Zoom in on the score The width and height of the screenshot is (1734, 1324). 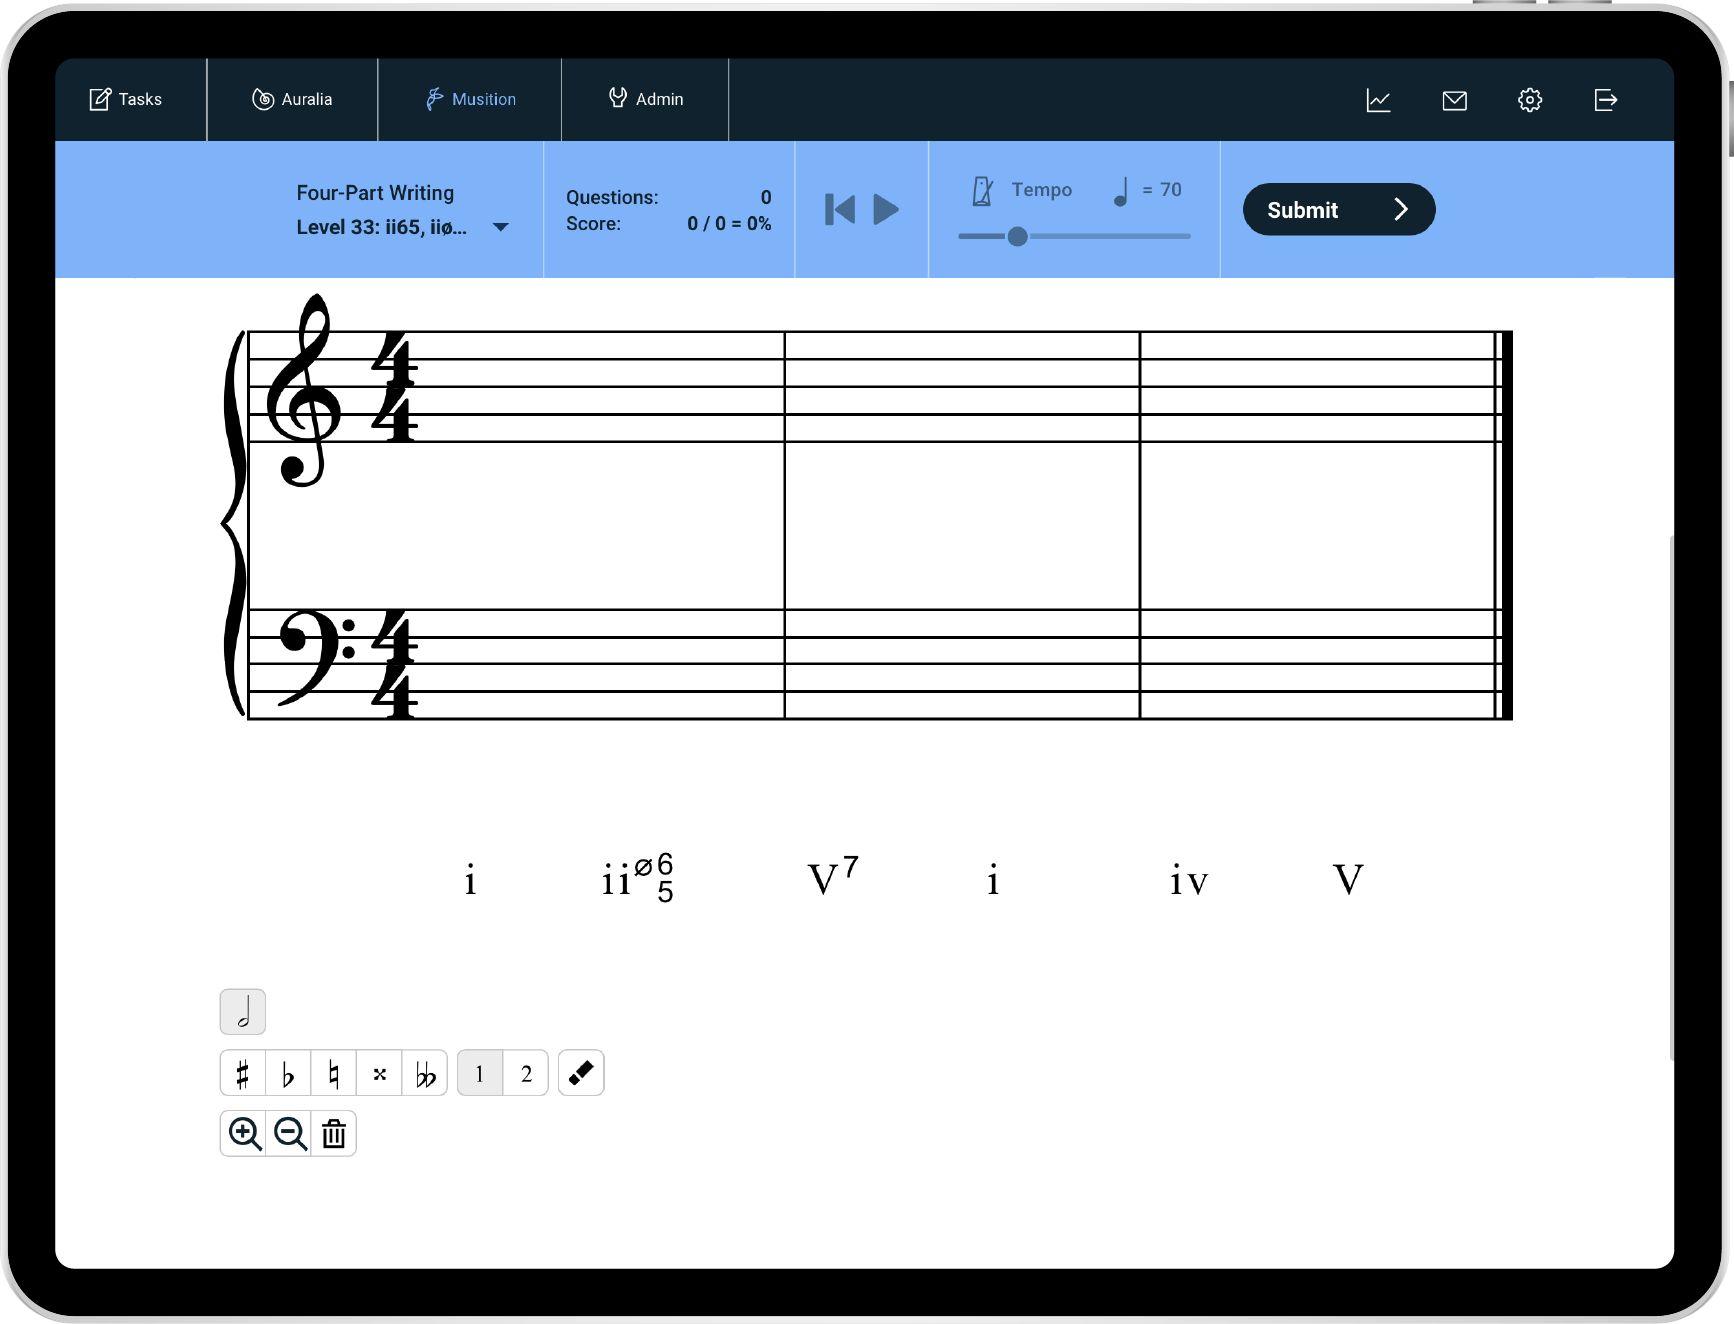(x=244, y=1134)
